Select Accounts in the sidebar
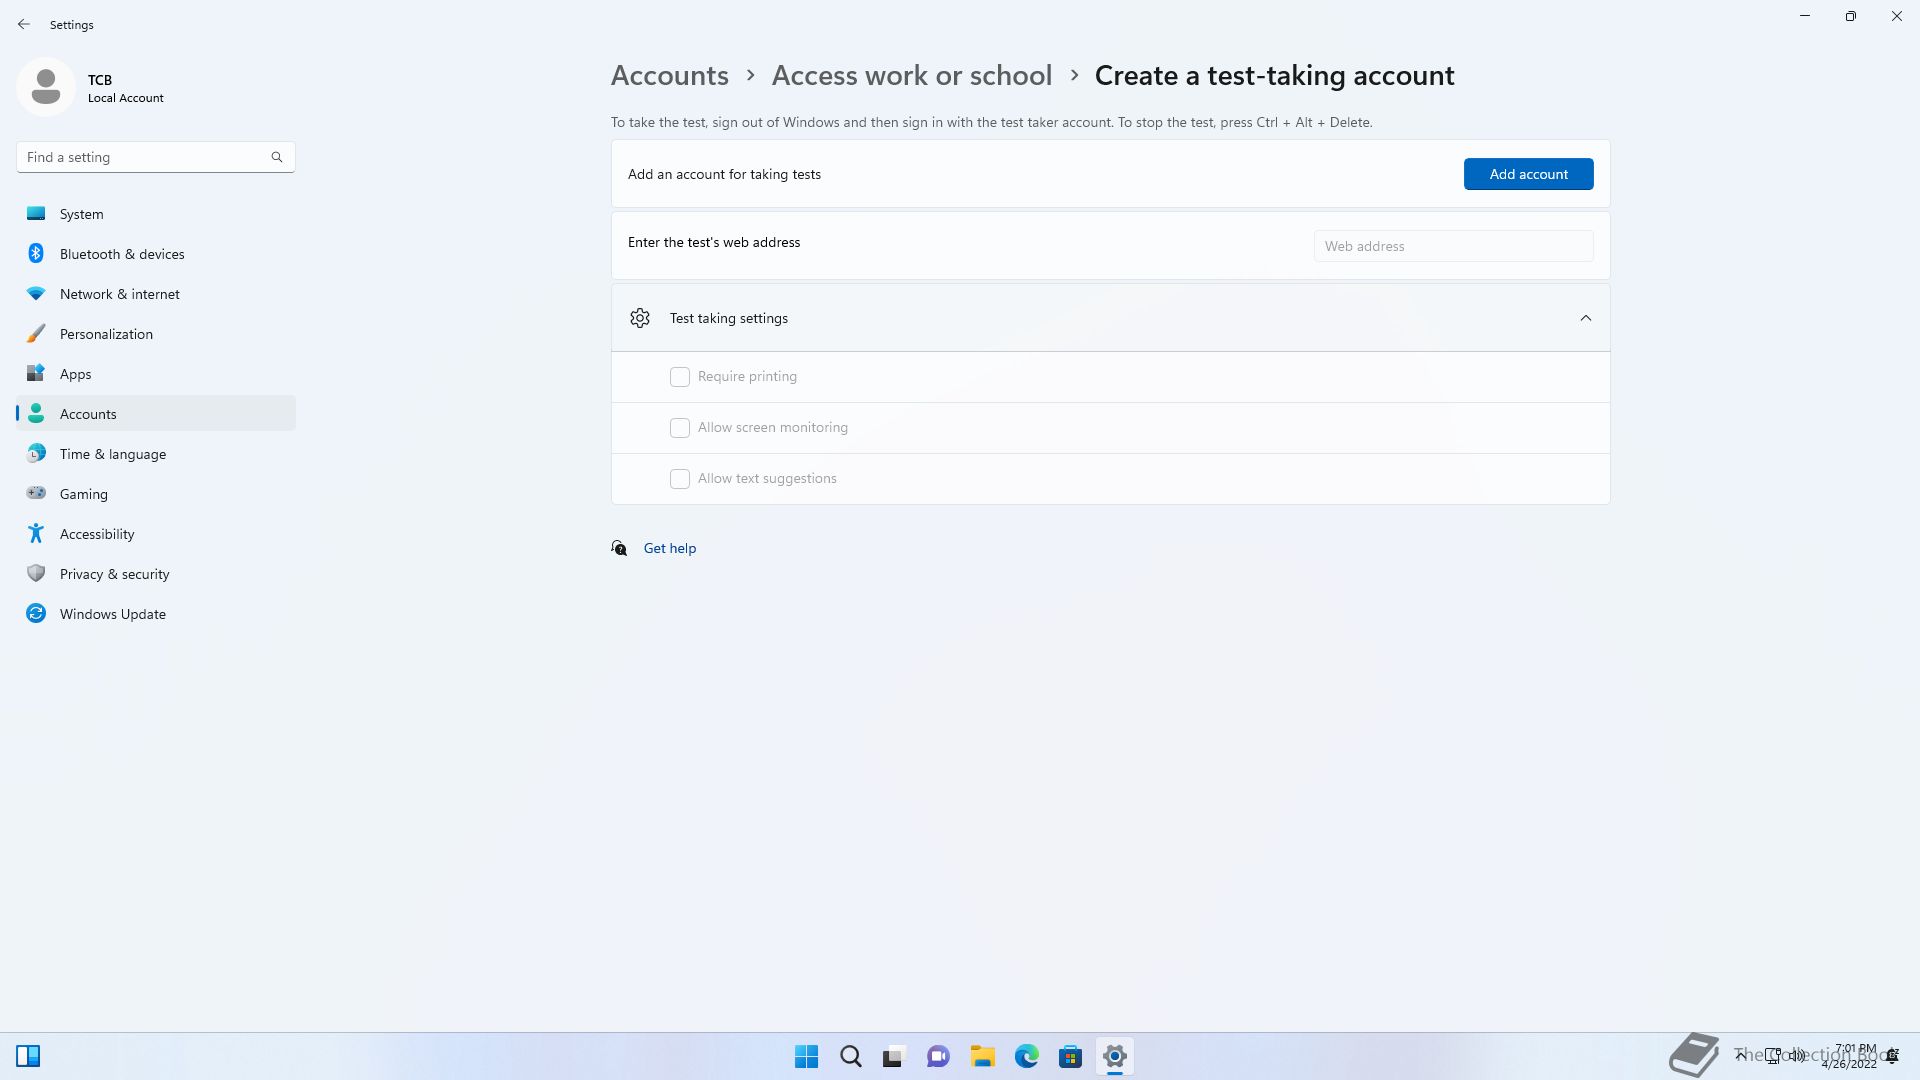The image size is (1920, 1080). point(156,413)
